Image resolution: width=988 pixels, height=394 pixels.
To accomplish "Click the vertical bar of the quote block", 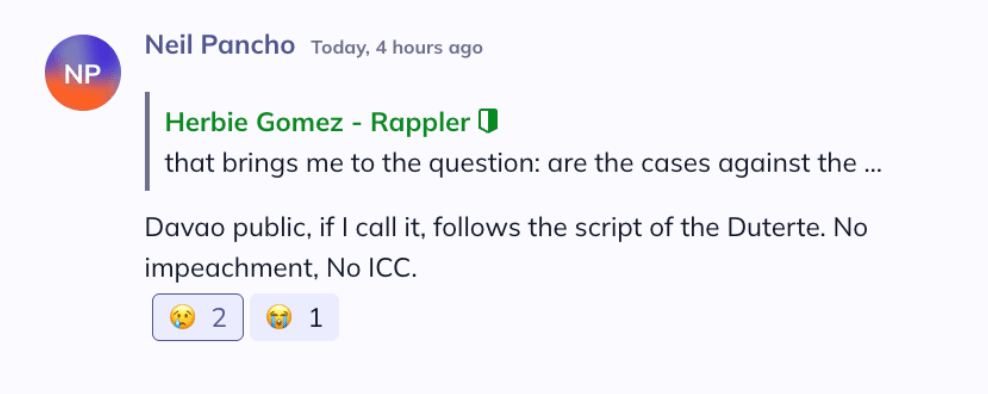I will point(147,141).
